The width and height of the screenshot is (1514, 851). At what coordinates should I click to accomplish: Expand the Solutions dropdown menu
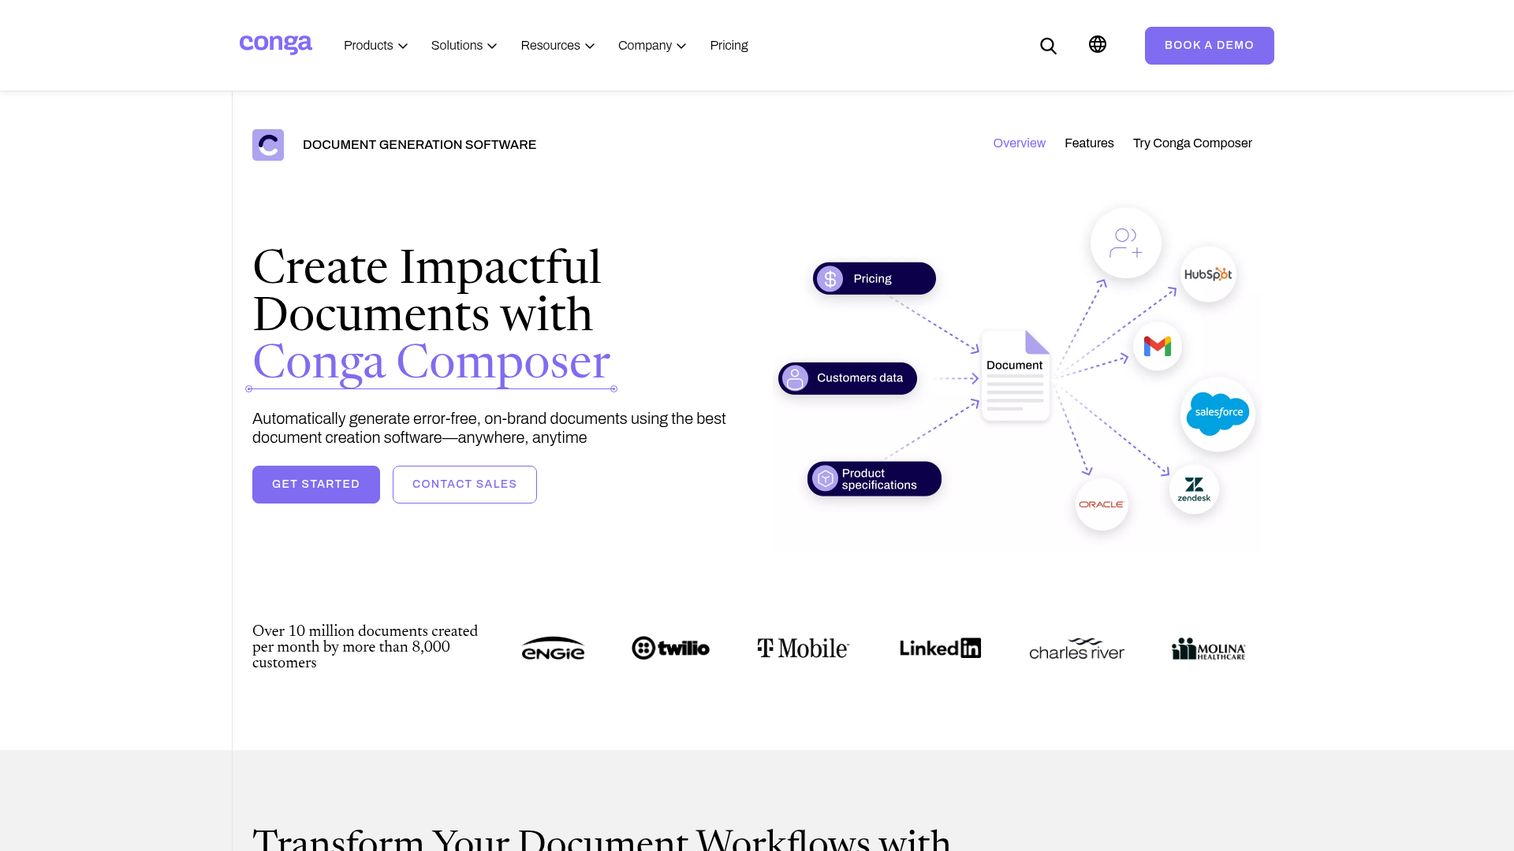click(x=464, y=46)
